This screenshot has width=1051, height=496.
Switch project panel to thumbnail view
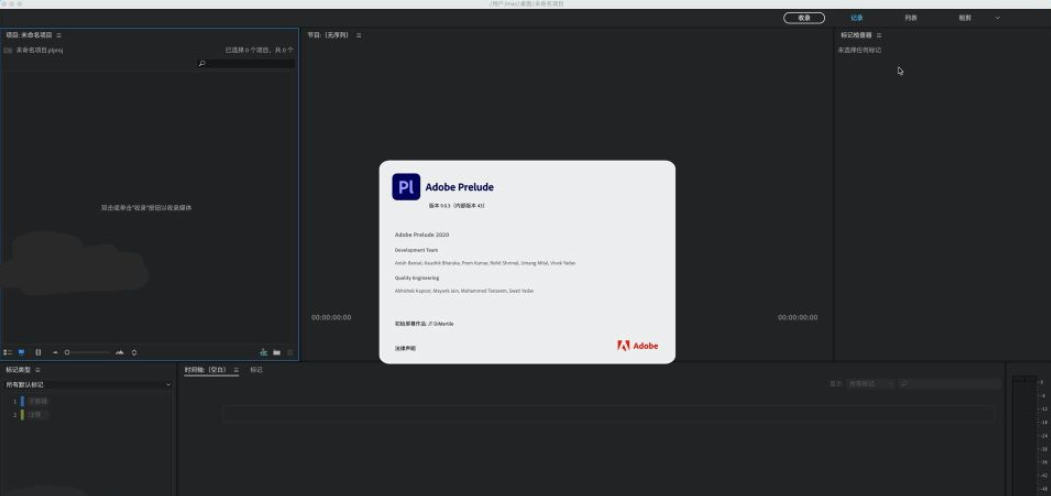click(x=21, y=352)
